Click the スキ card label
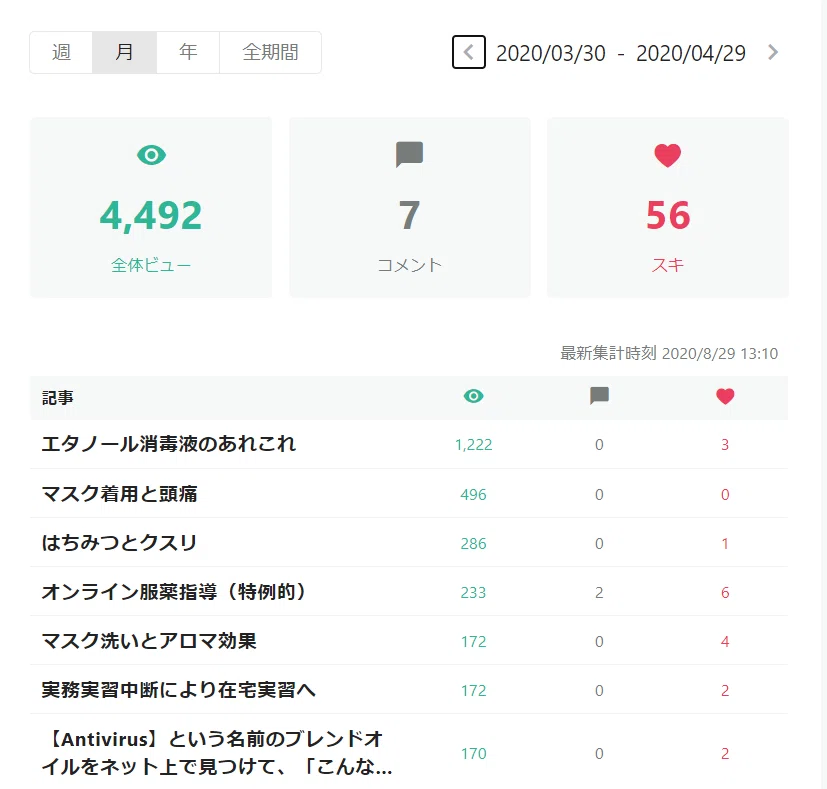The image size is (827, 789). 668,265
